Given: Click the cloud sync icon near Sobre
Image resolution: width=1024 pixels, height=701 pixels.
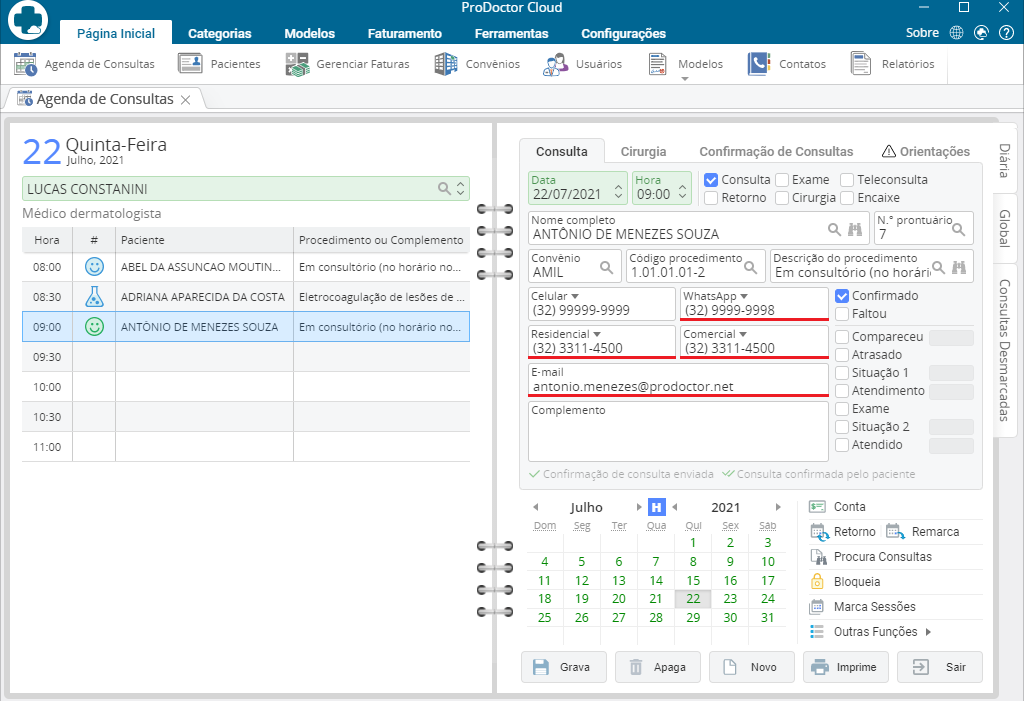Looking at the screenshot, I should tap(981, 33).
